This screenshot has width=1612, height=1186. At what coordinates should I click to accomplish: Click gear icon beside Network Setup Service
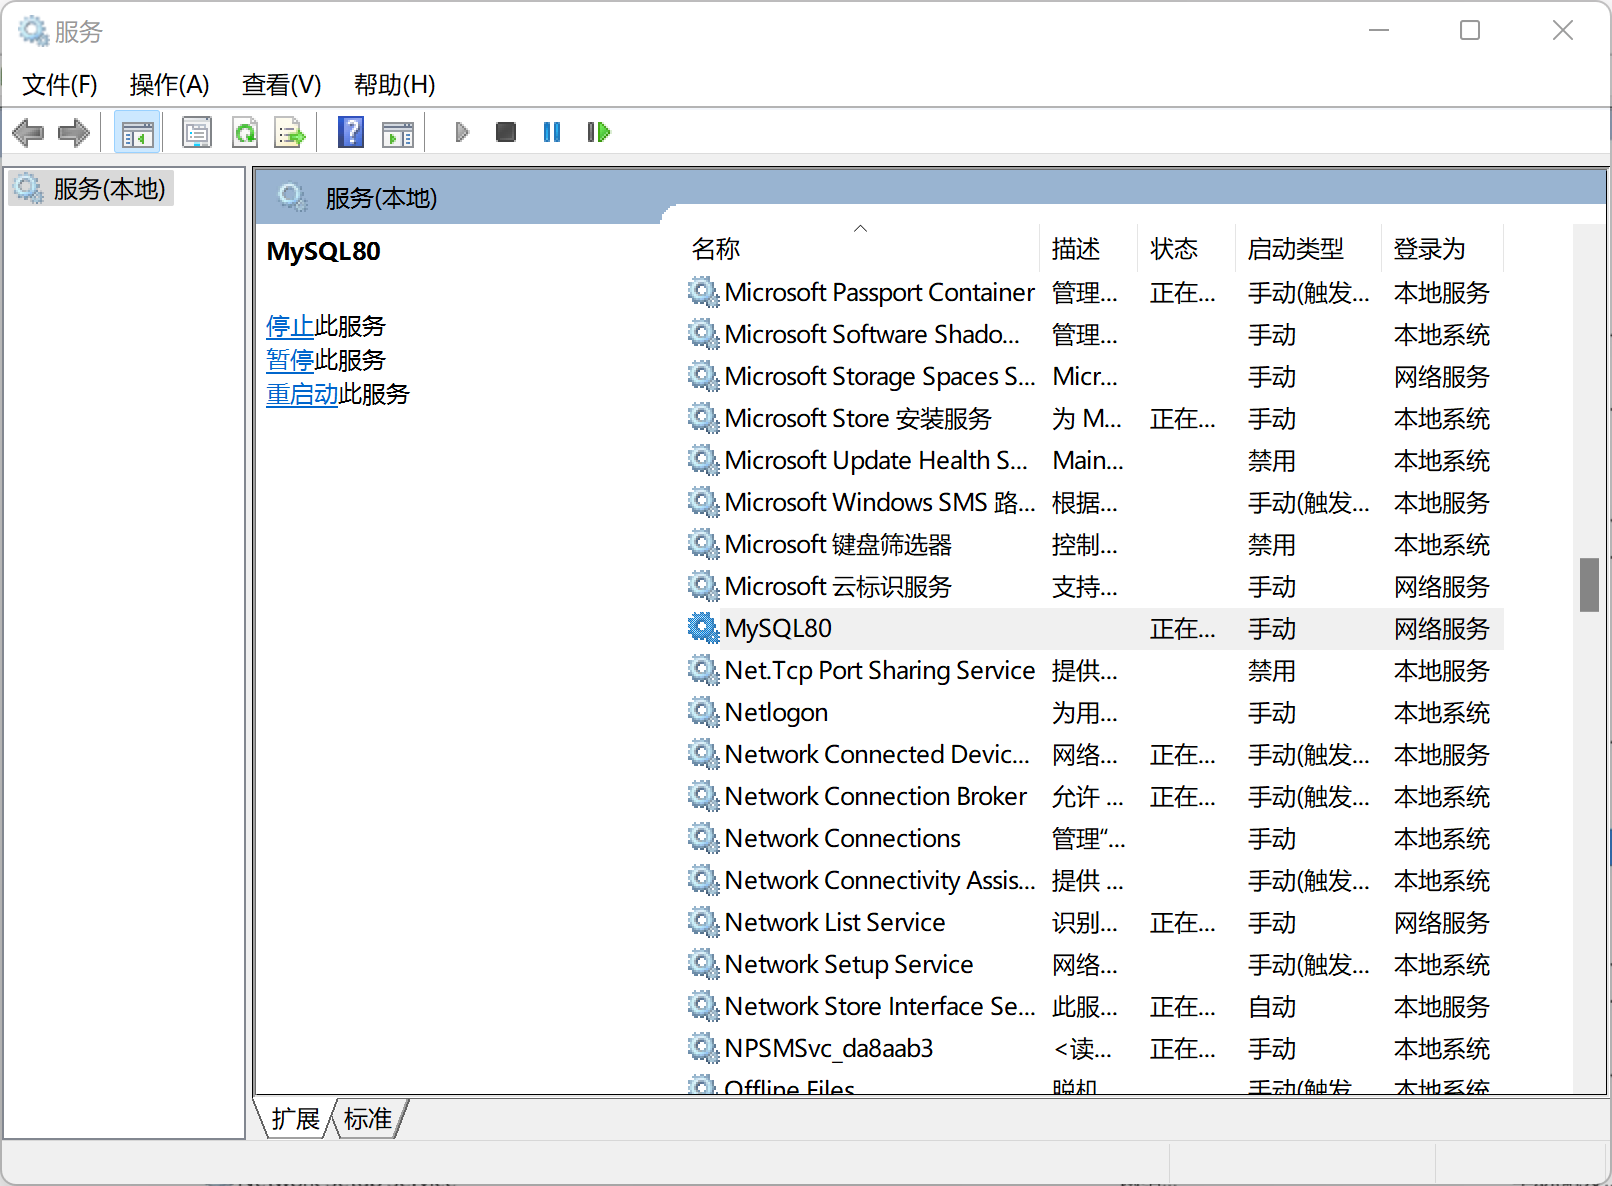click(x=703, y=964)
